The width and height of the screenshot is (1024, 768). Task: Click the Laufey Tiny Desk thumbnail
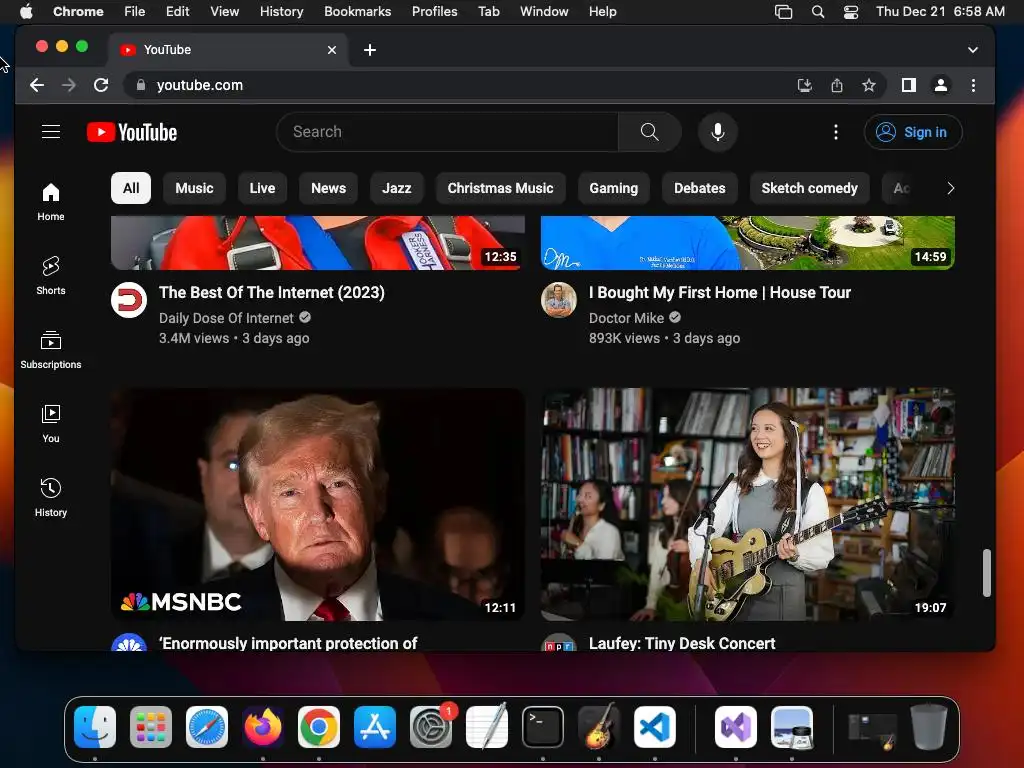pyautogui.click(x=748, y=504)
